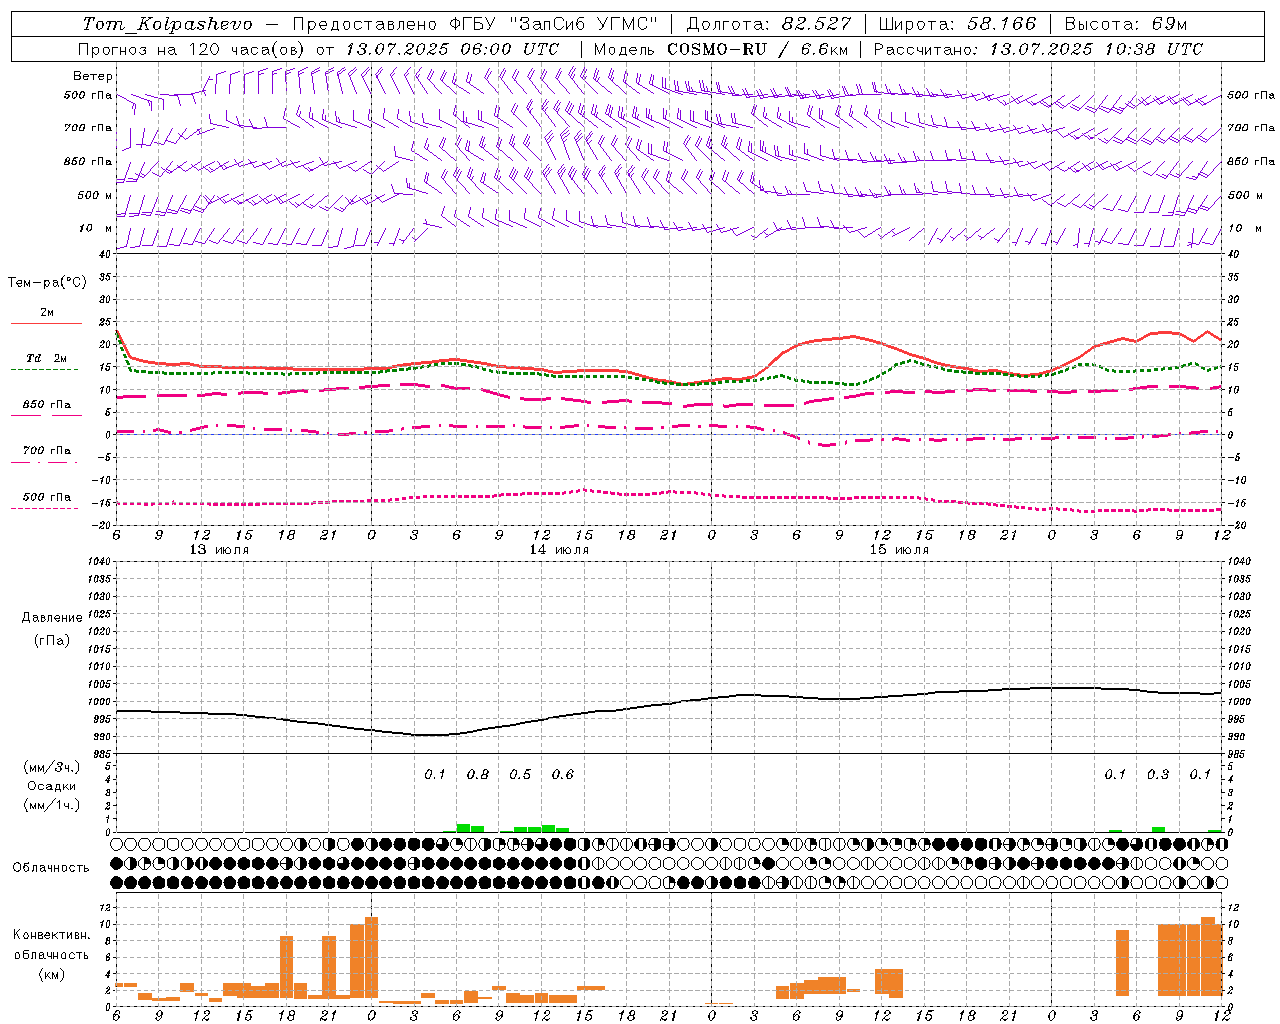Click the longitude value "82.527"
The height and width of the screenshot is (1024, 1280).
pyautogui.click(x=815, y=24)
